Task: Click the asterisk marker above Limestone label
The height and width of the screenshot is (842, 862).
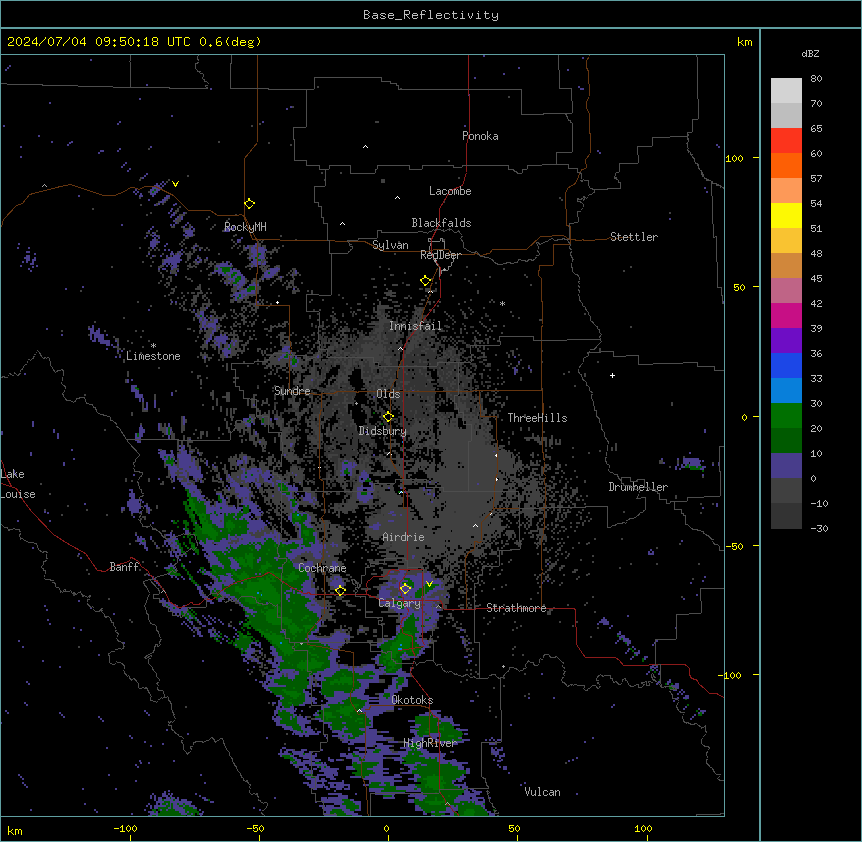Action: 153,346
